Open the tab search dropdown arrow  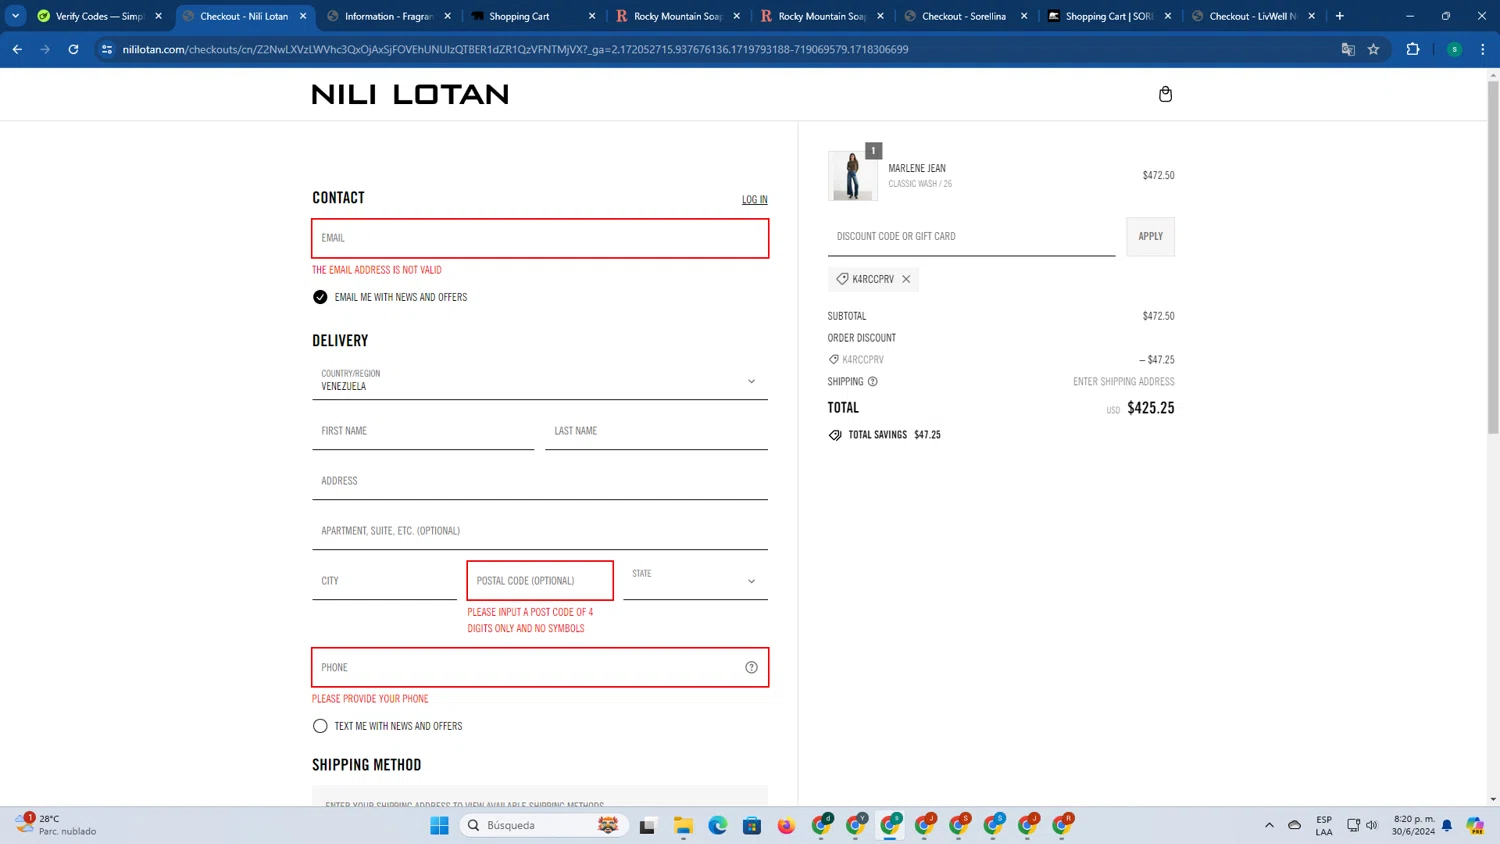[x=15, y=16]
